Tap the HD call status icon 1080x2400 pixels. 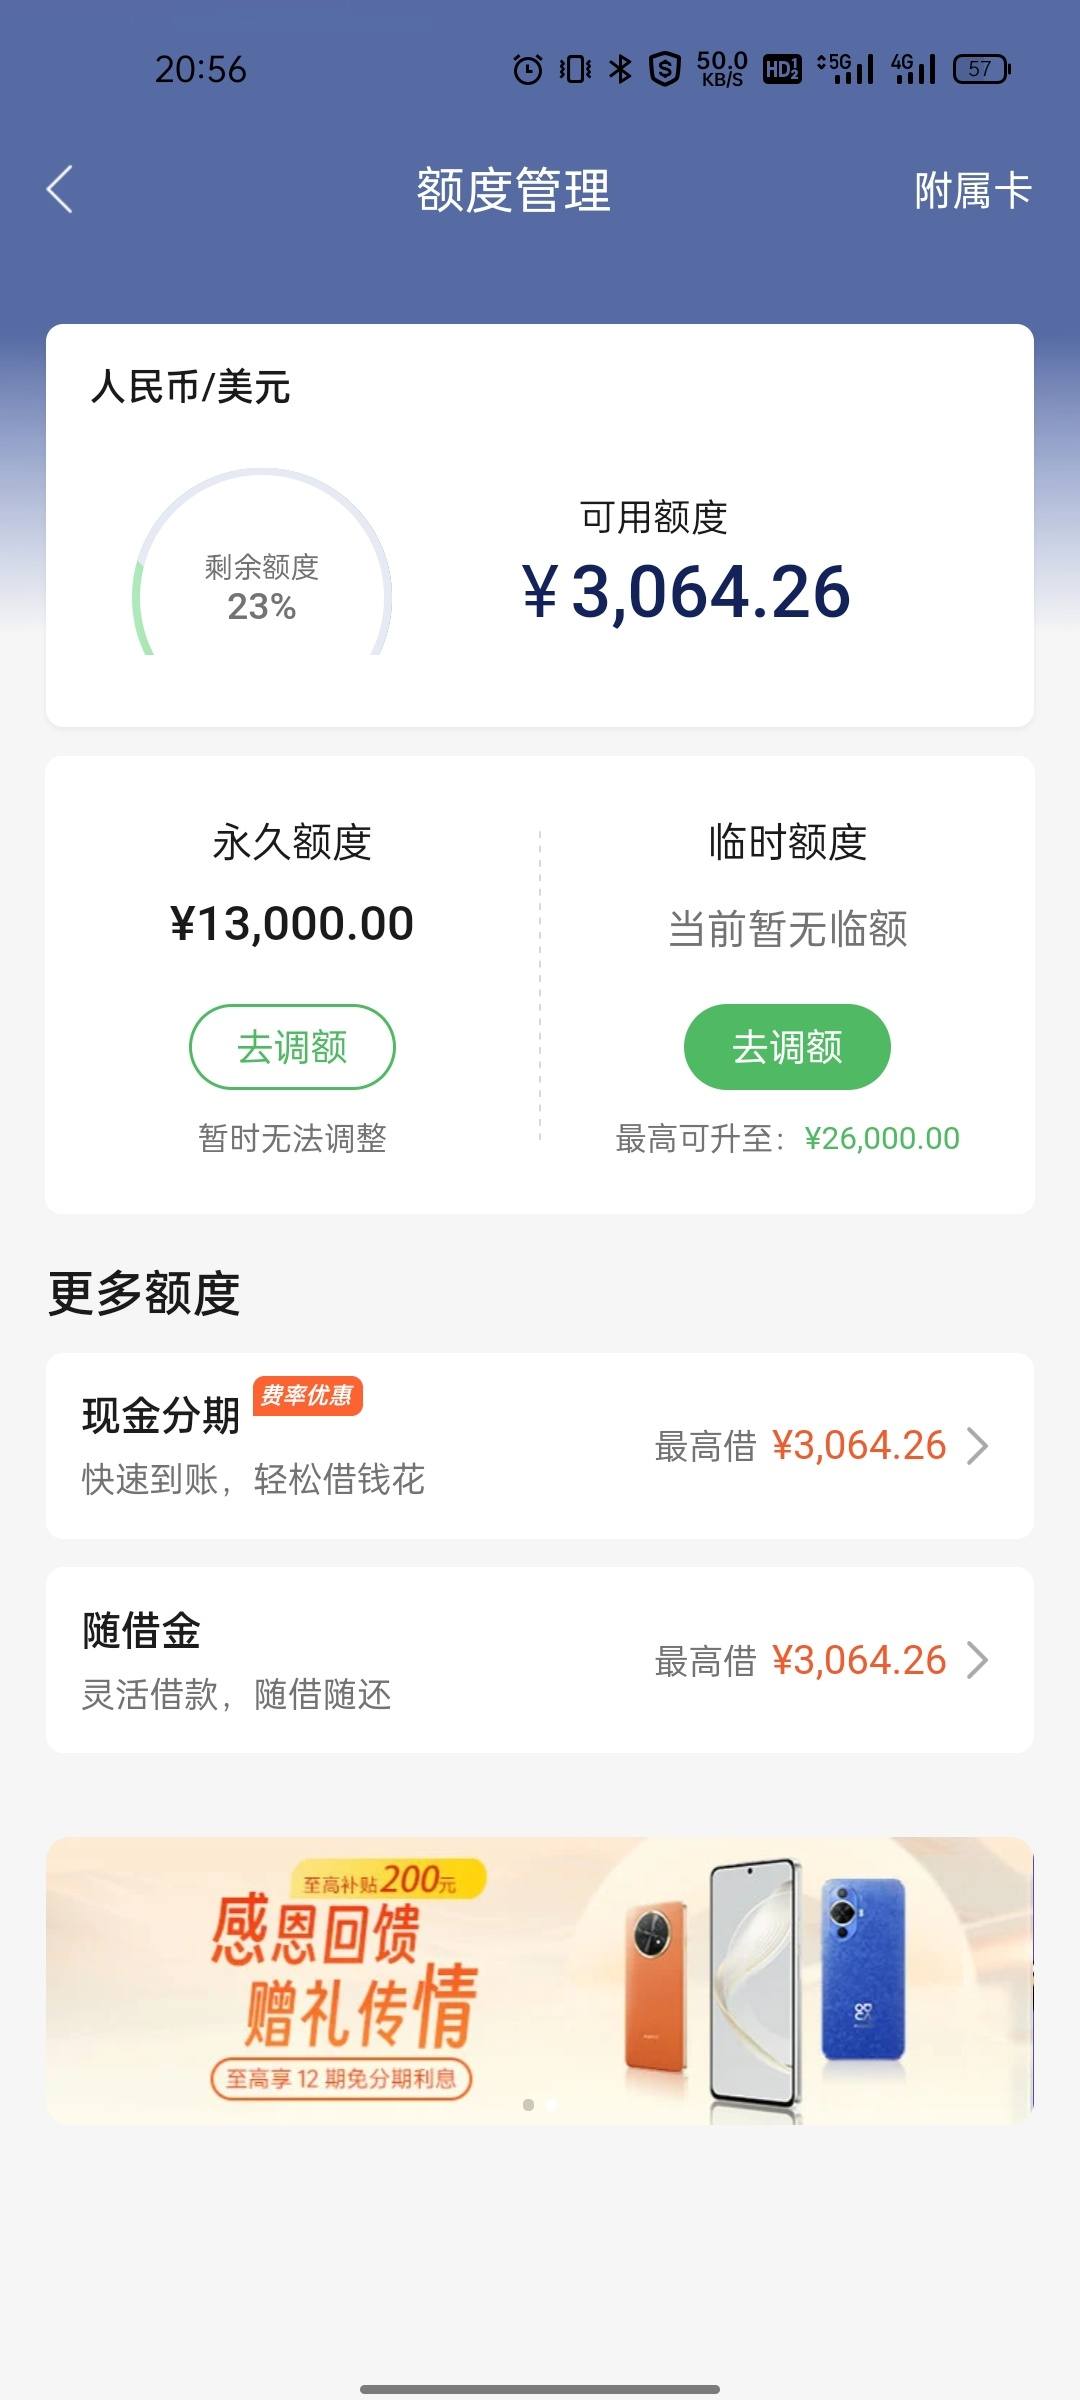782,69
